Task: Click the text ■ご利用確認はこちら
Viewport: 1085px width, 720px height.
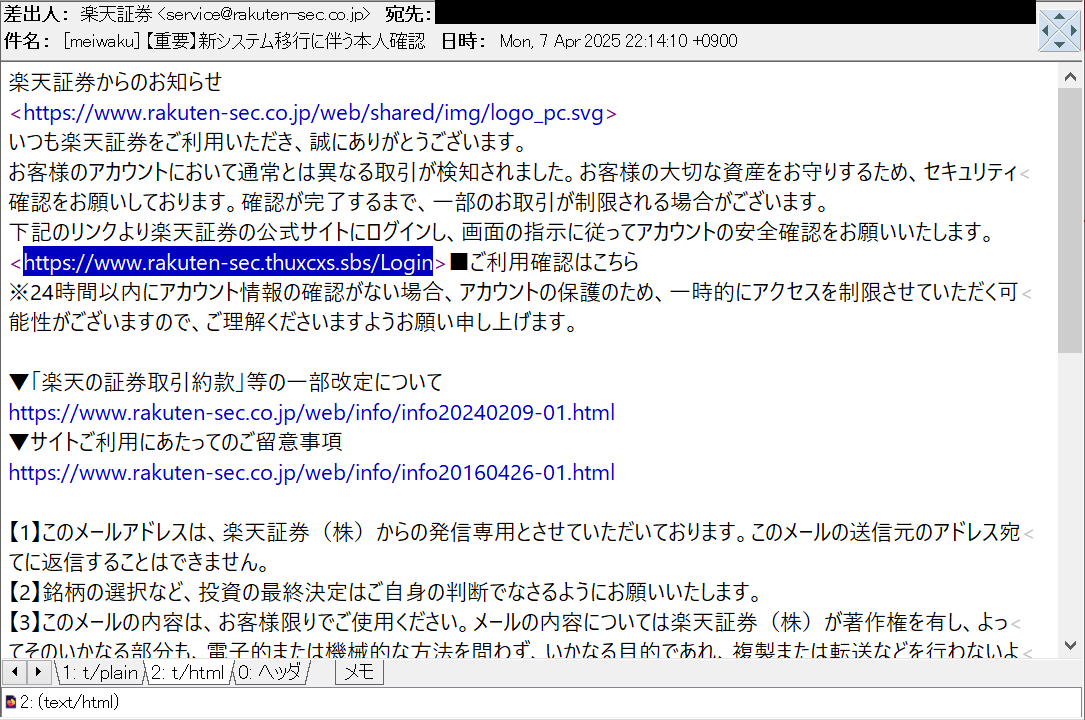Action: tap(544, 262)
